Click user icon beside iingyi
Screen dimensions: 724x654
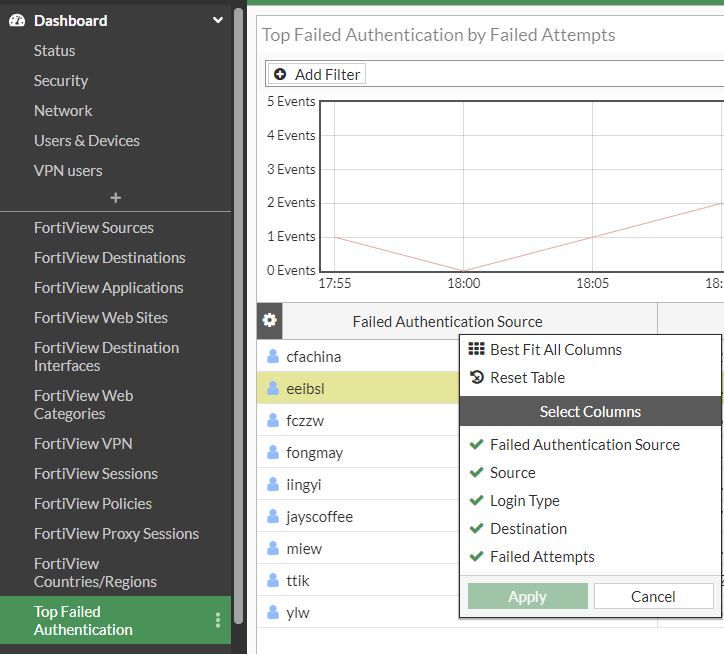[273, 484]
